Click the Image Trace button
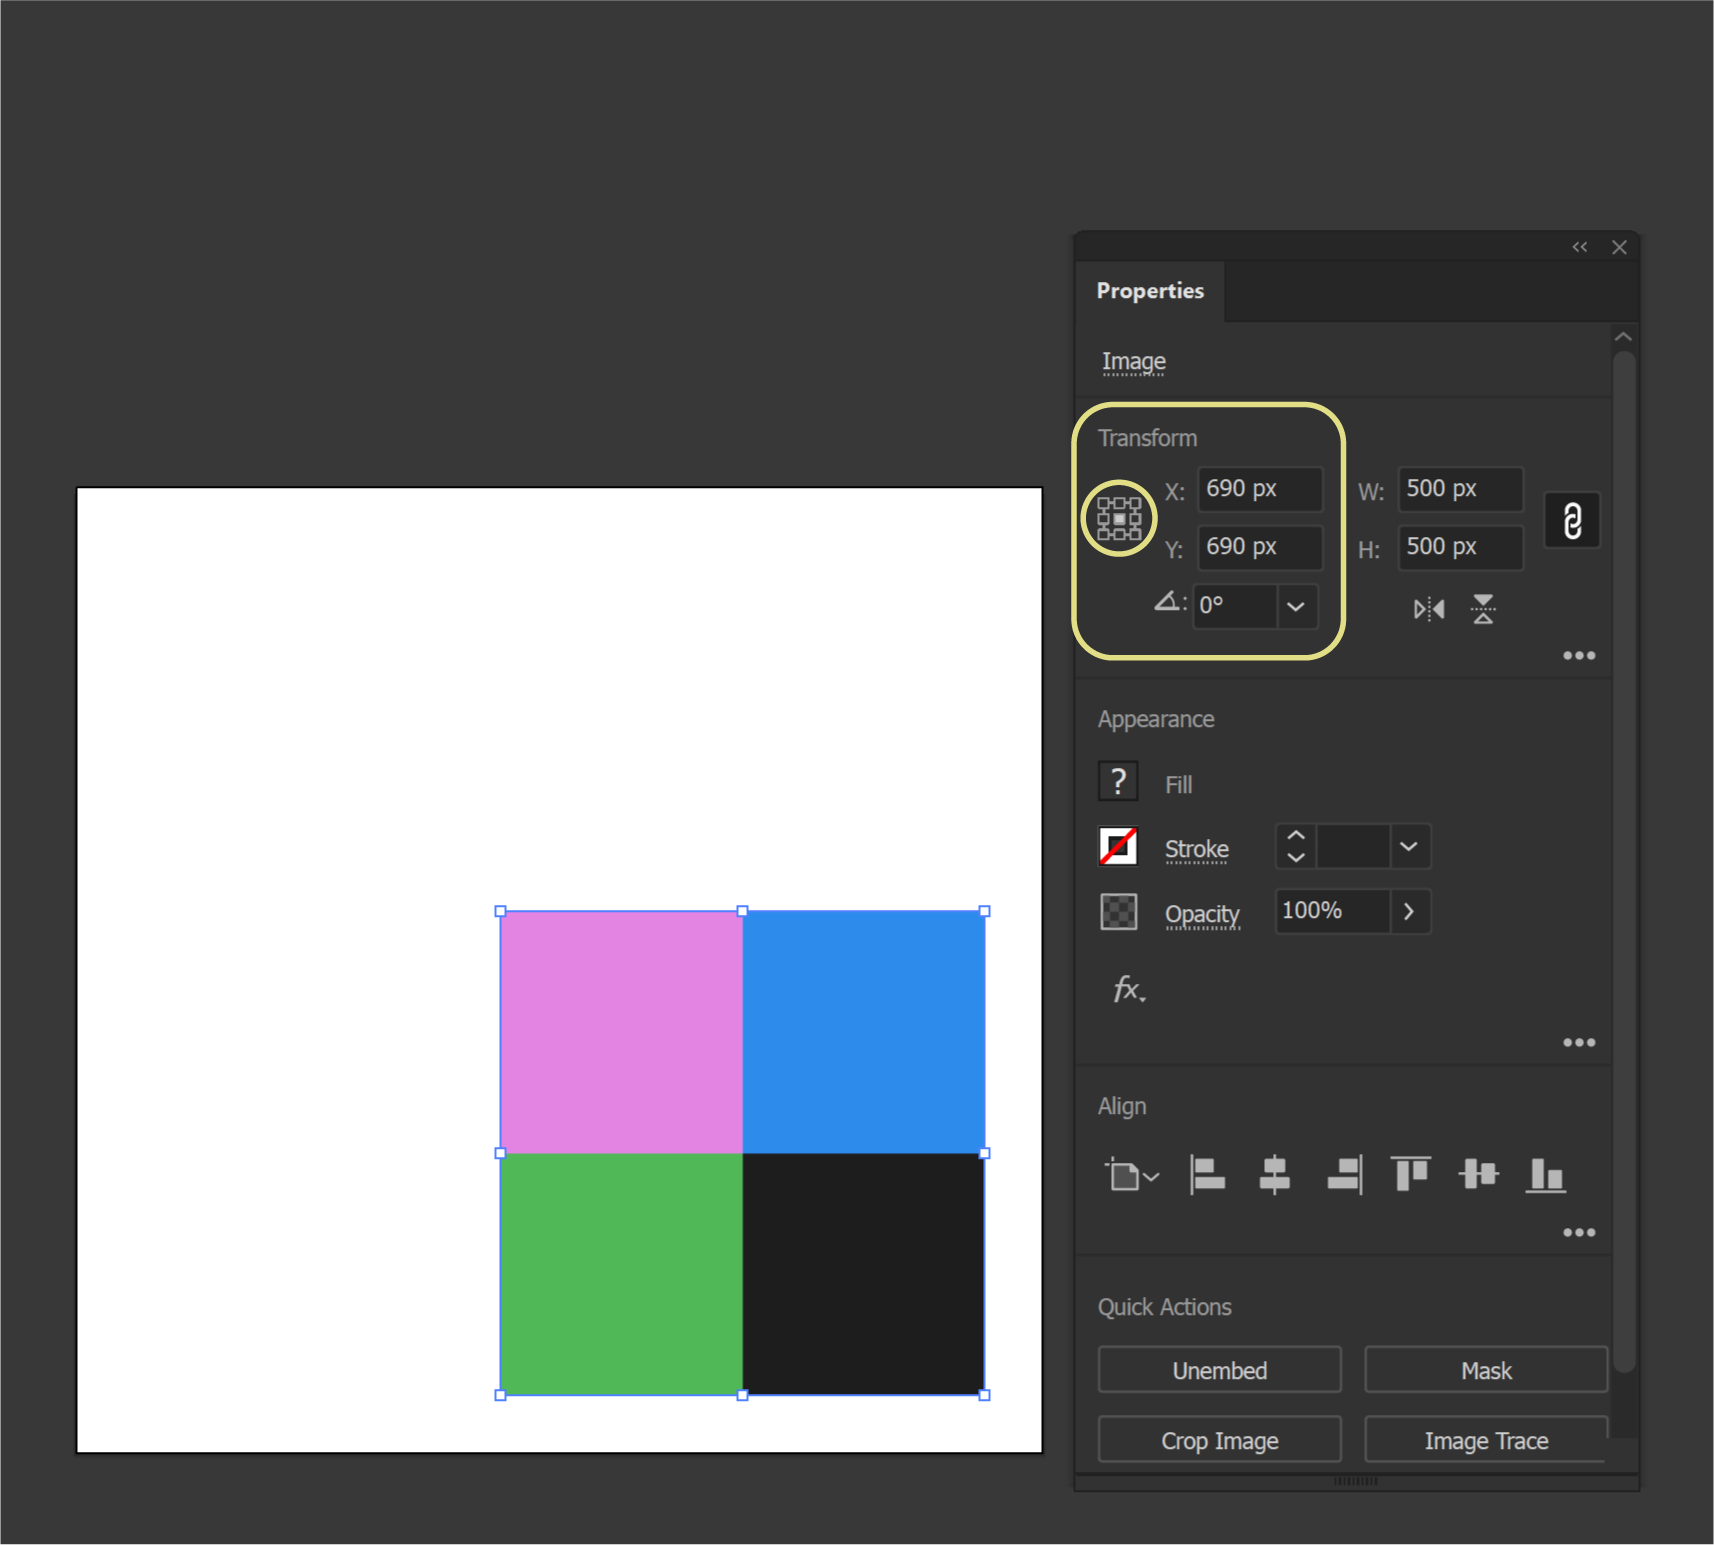1714x1545 pixels. click(1486, 1440)
